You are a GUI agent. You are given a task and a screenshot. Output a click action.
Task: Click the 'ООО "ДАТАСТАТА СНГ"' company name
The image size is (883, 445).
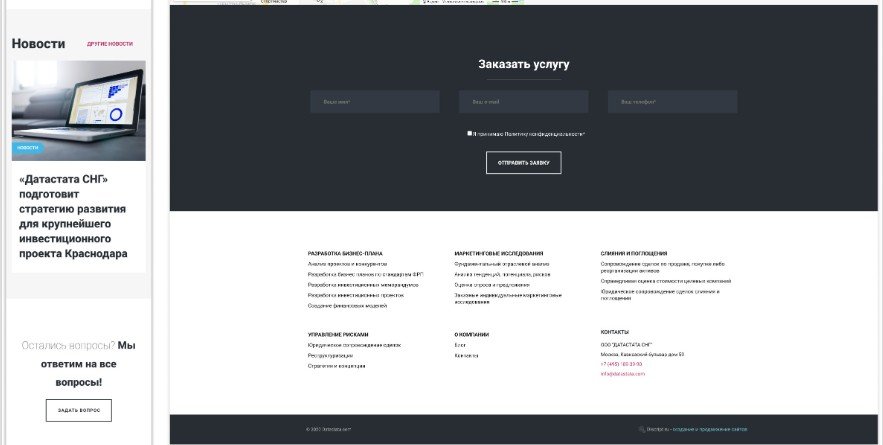(626, 345)
